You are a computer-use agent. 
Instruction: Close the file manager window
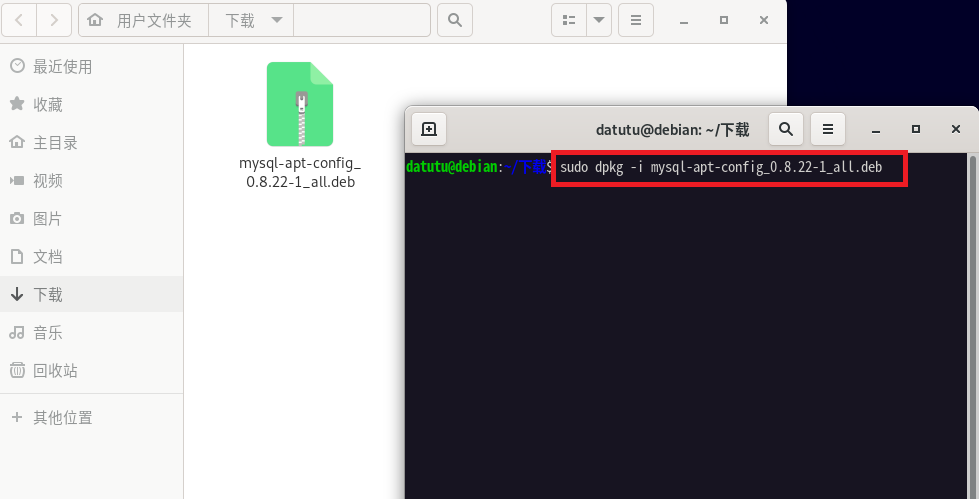pos(764,21)
